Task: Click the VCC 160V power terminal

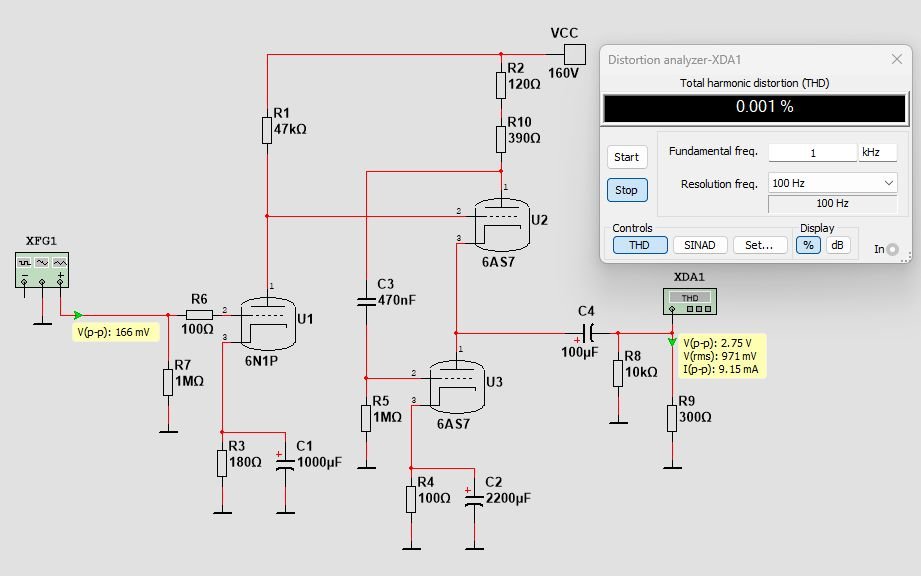Action: 574,55
